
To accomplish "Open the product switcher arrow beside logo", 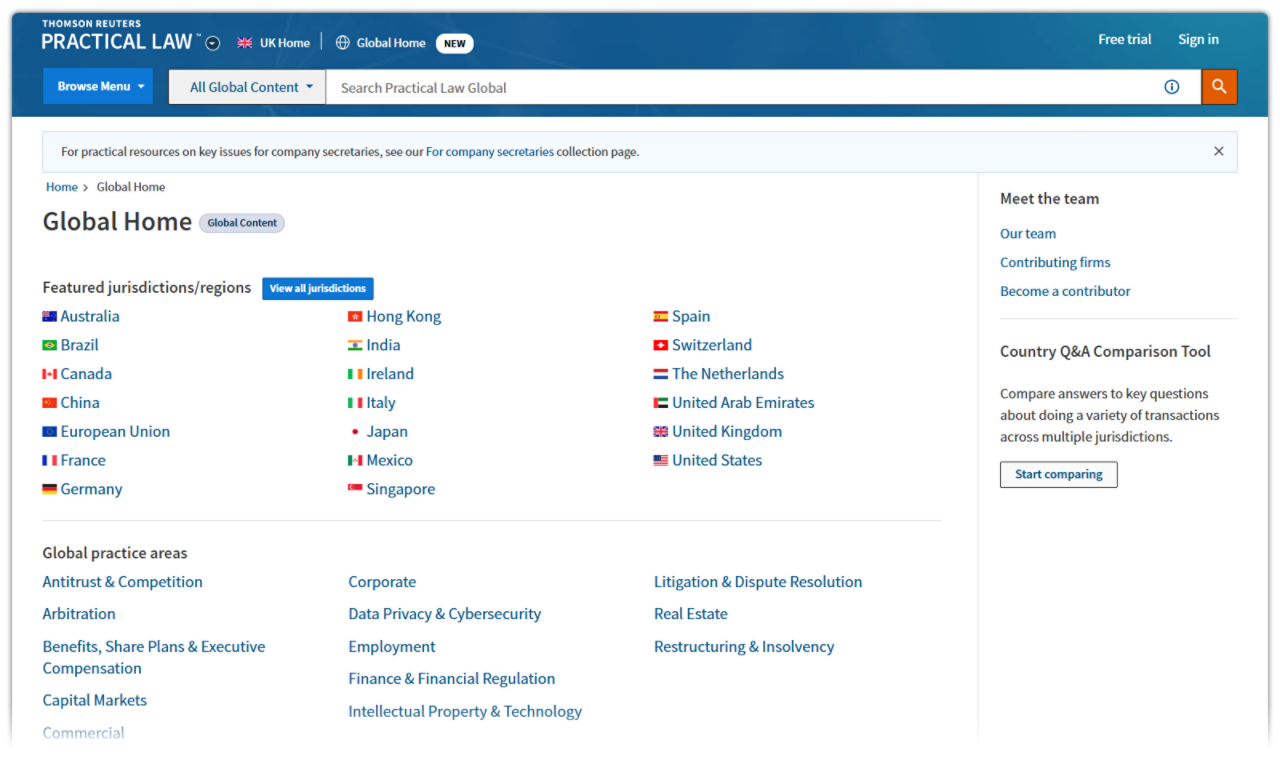I will pyautogui.click(x=213, y=43).
